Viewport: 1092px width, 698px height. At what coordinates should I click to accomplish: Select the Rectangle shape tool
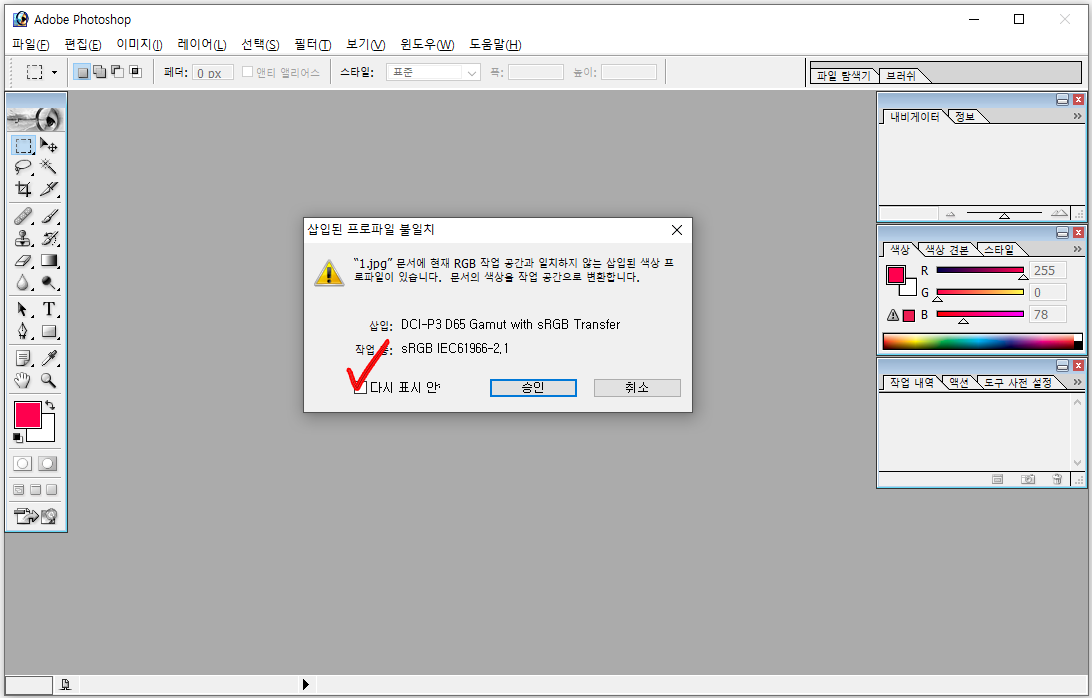click(x=49, y=331)
